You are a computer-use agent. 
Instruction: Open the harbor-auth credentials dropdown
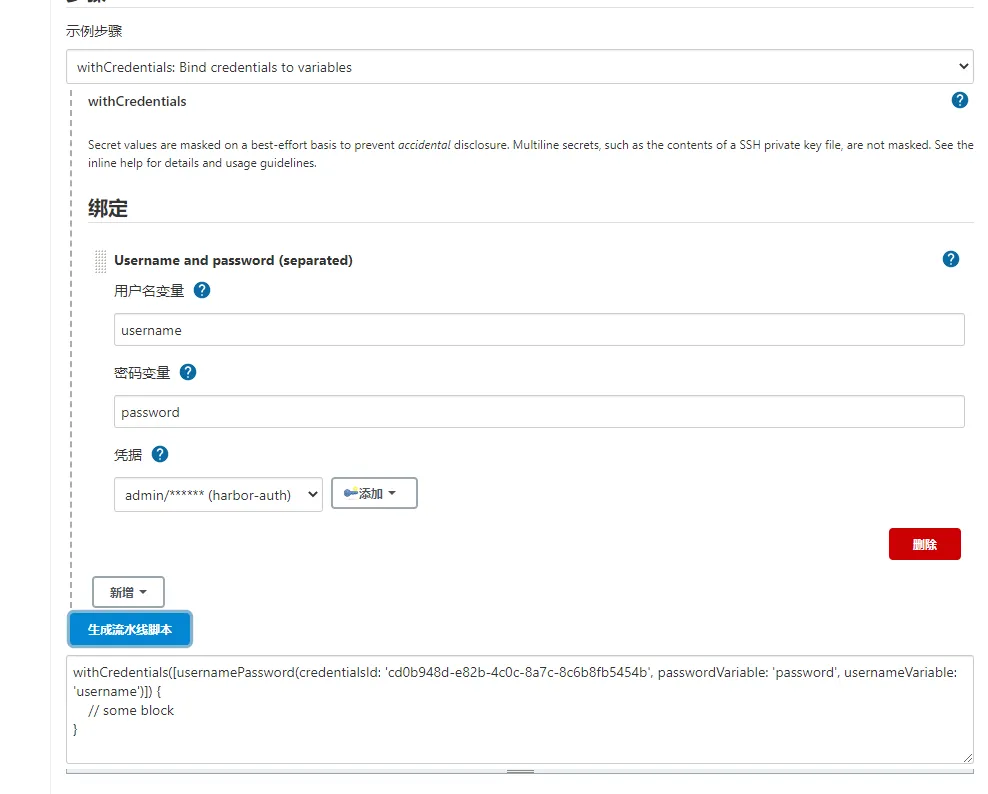218,494
